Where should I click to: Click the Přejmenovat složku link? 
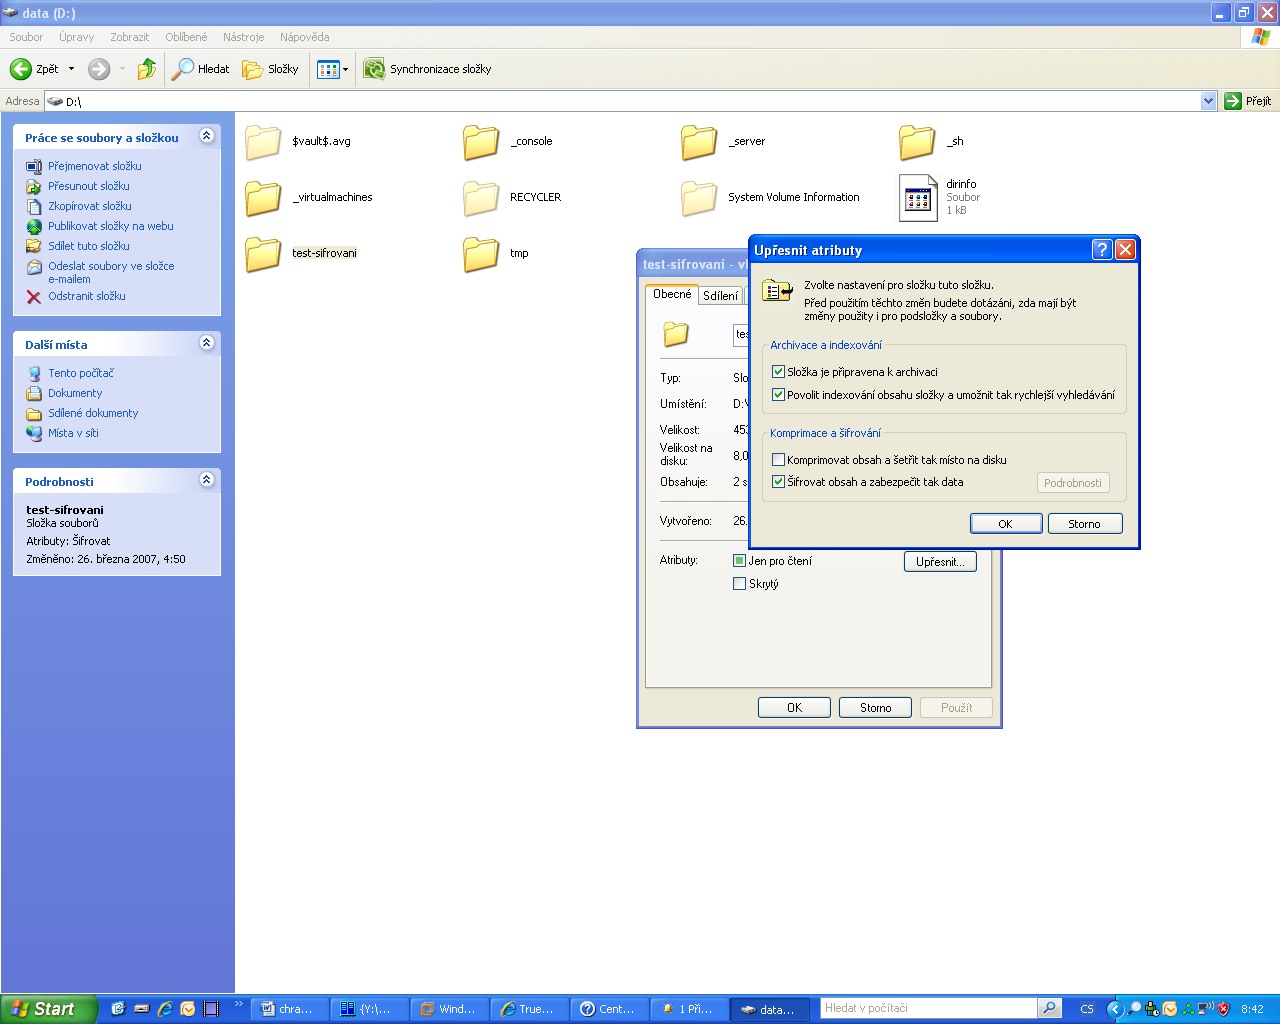pos(94,166)
